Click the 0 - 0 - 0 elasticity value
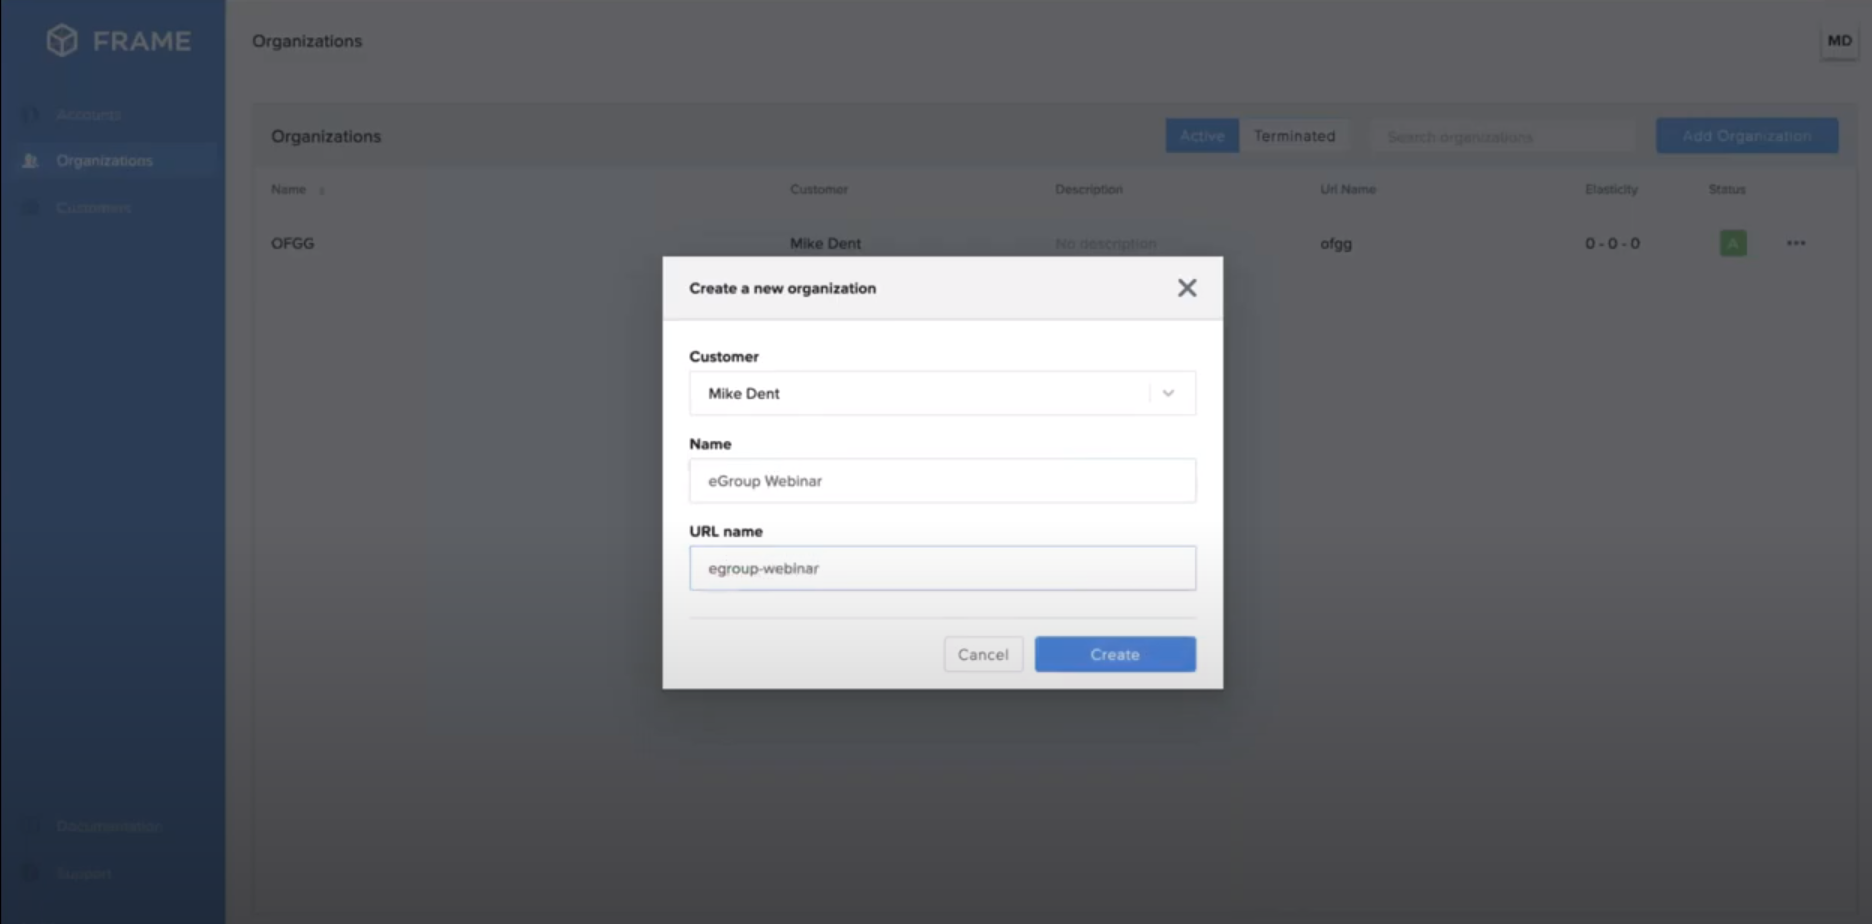Viewport: 1872px width, 924px height. click(x=1612, y=243)
